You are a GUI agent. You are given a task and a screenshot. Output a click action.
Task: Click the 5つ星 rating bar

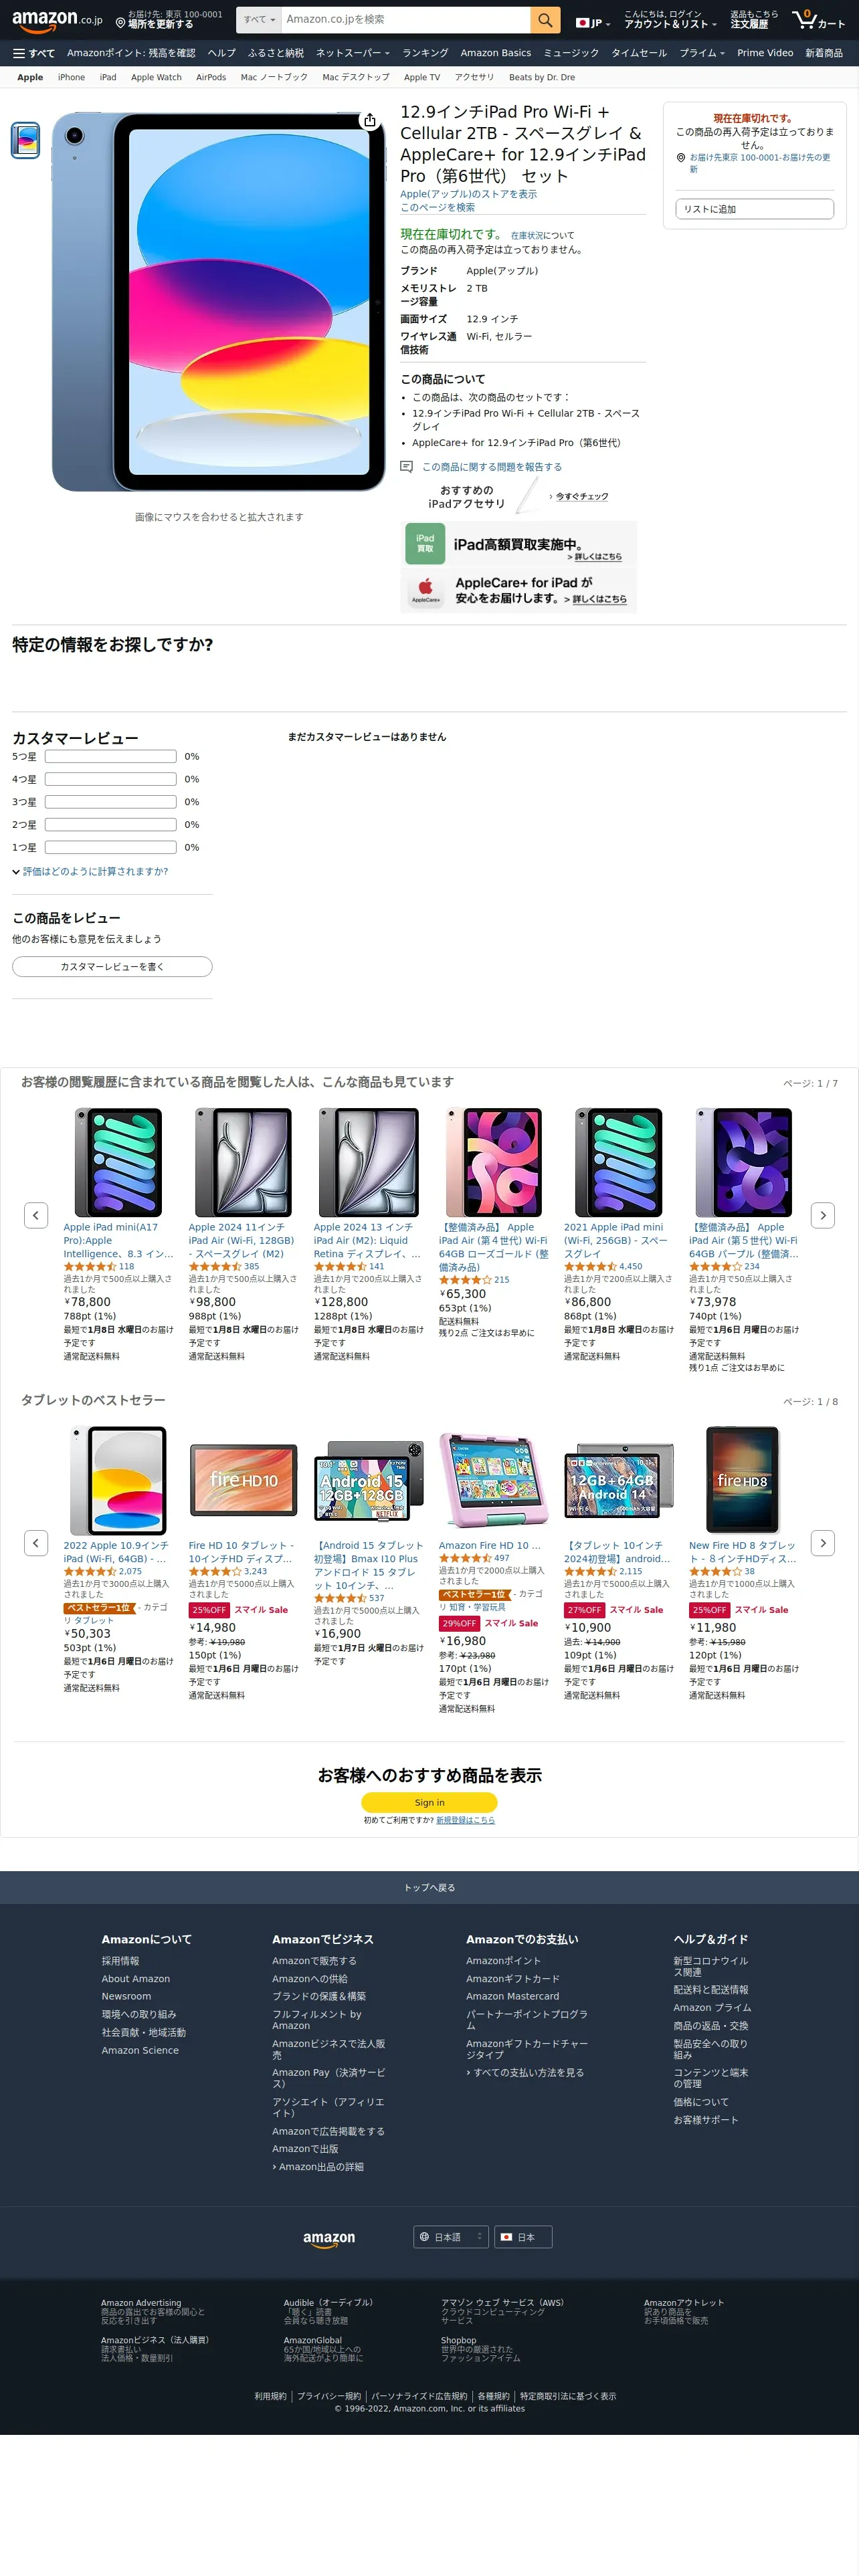pyautogui.click(x=111, y=757)
